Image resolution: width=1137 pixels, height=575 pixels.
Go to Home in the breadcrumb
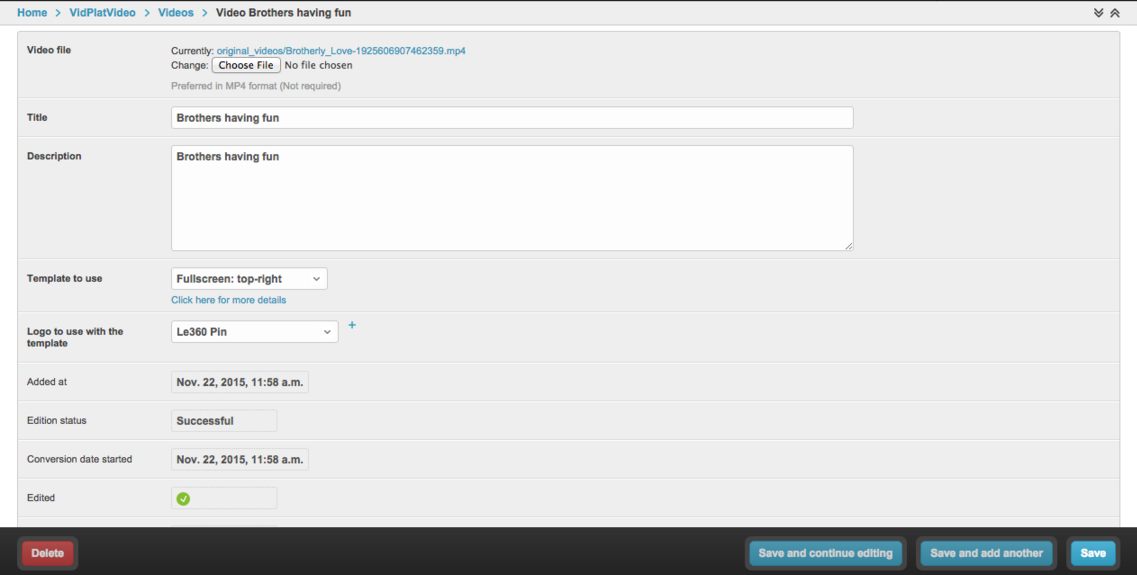pos(32,13)
